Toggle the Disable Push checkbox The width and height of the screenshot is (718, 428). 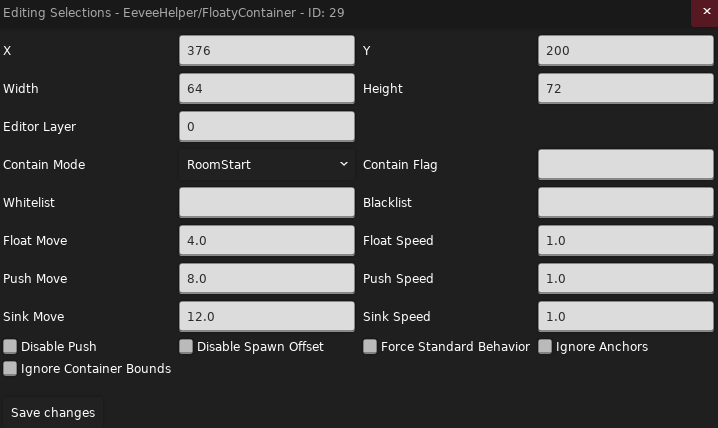click(x=10, y=347)
